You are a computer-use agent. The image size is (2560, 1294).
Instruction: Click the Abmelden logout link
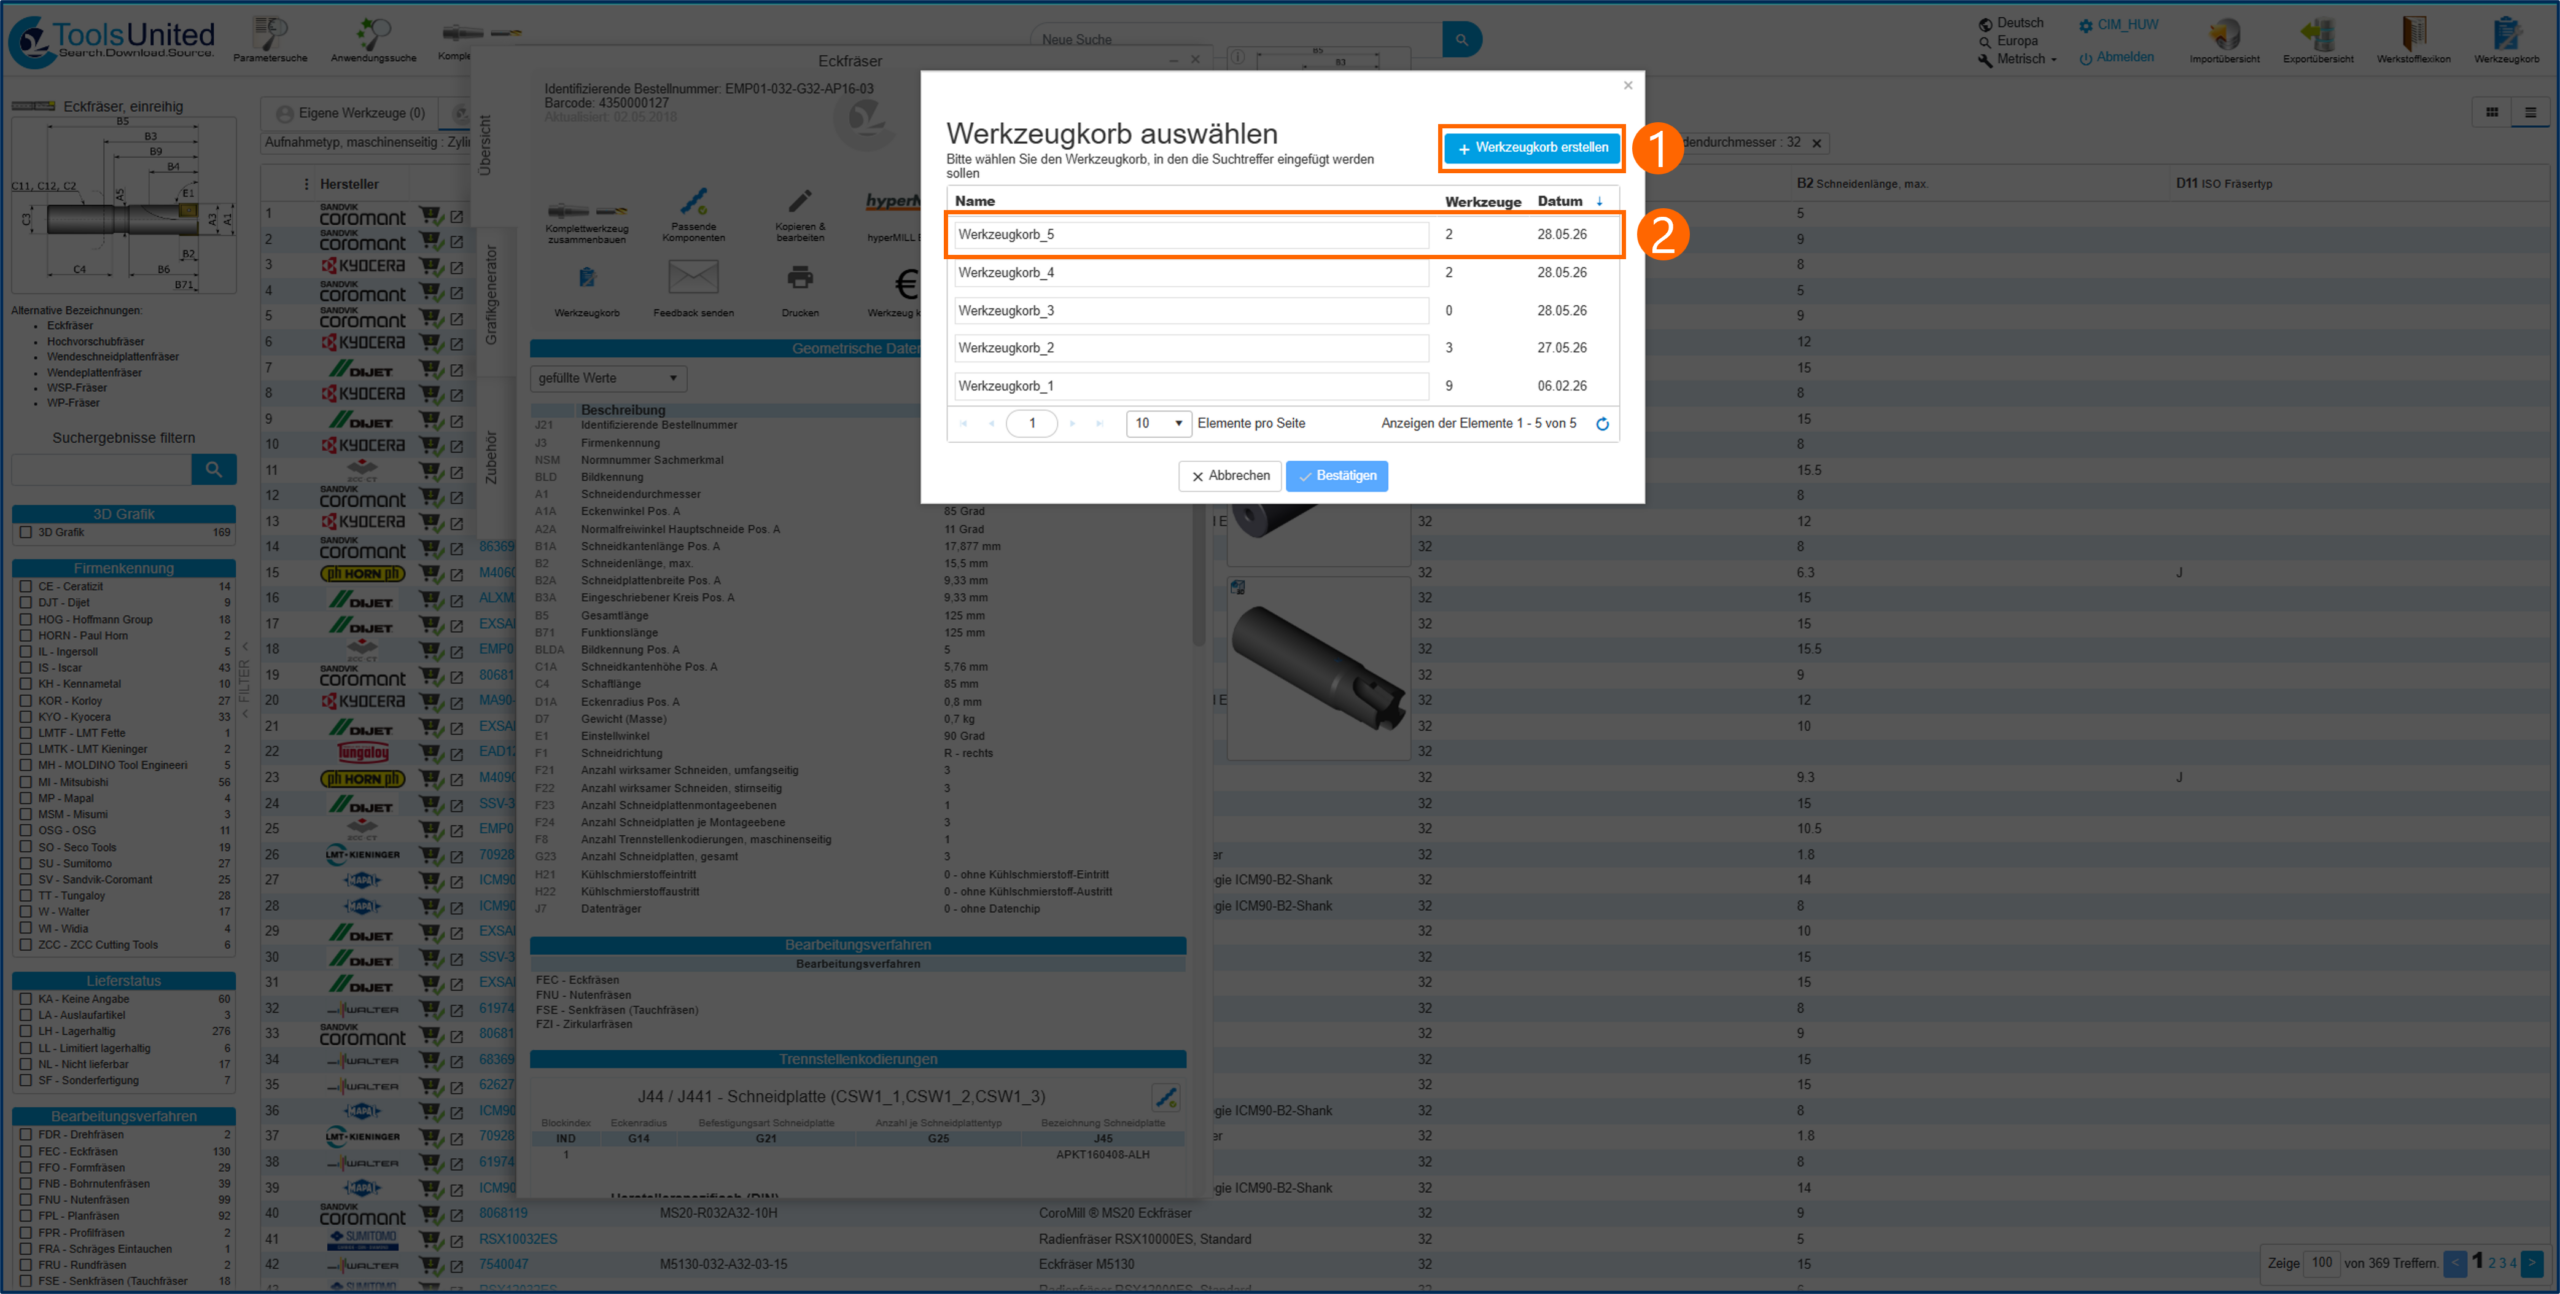tap(2116, 58)
